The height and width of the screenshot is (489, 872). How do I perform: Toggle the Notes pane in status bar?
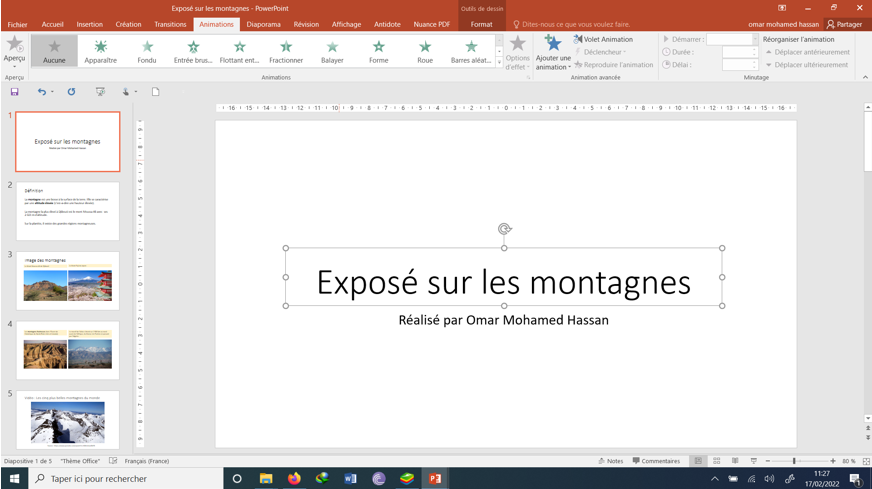point(610,461)
